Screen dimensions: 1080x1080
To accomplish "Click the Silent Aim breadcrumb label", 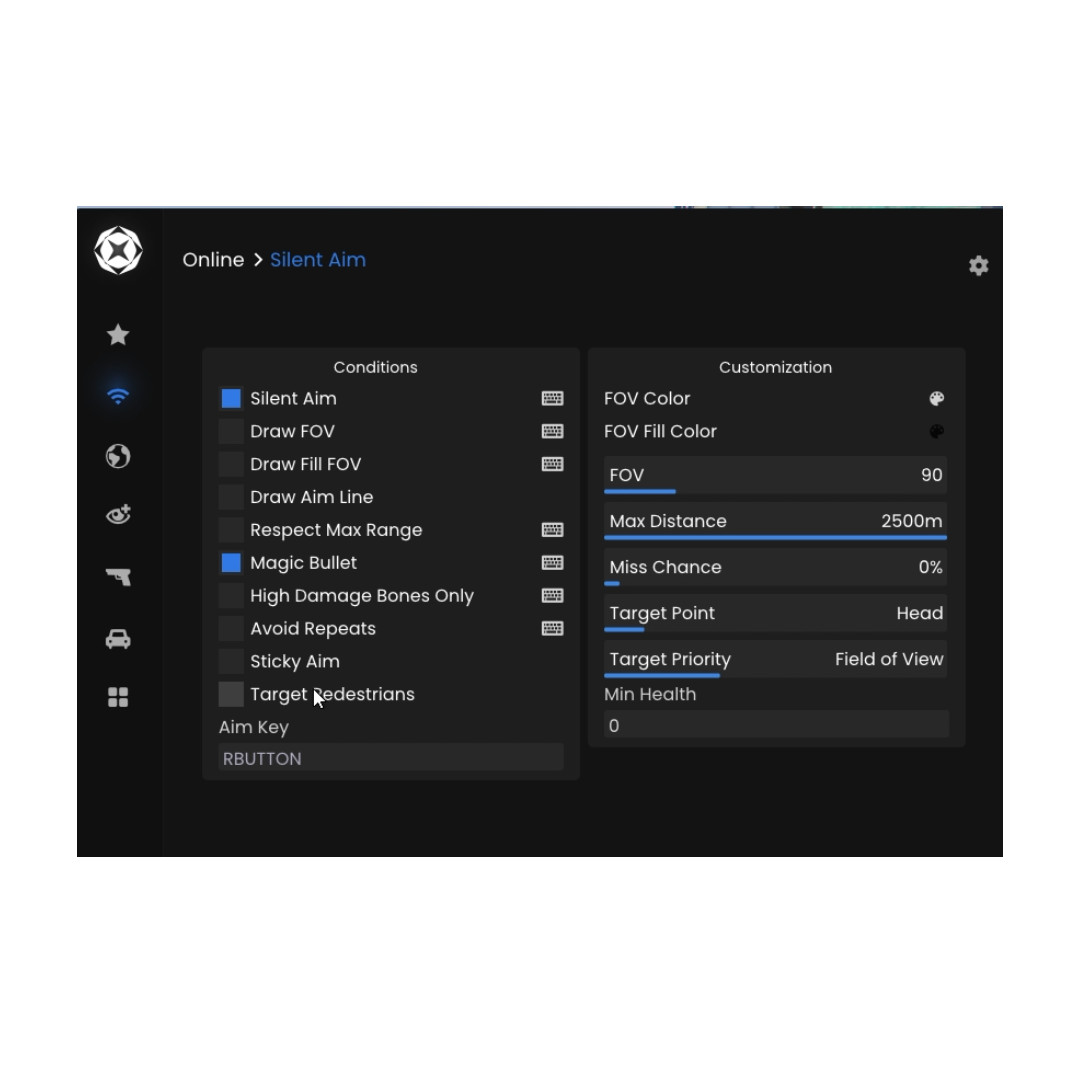I will coord(318,260).
